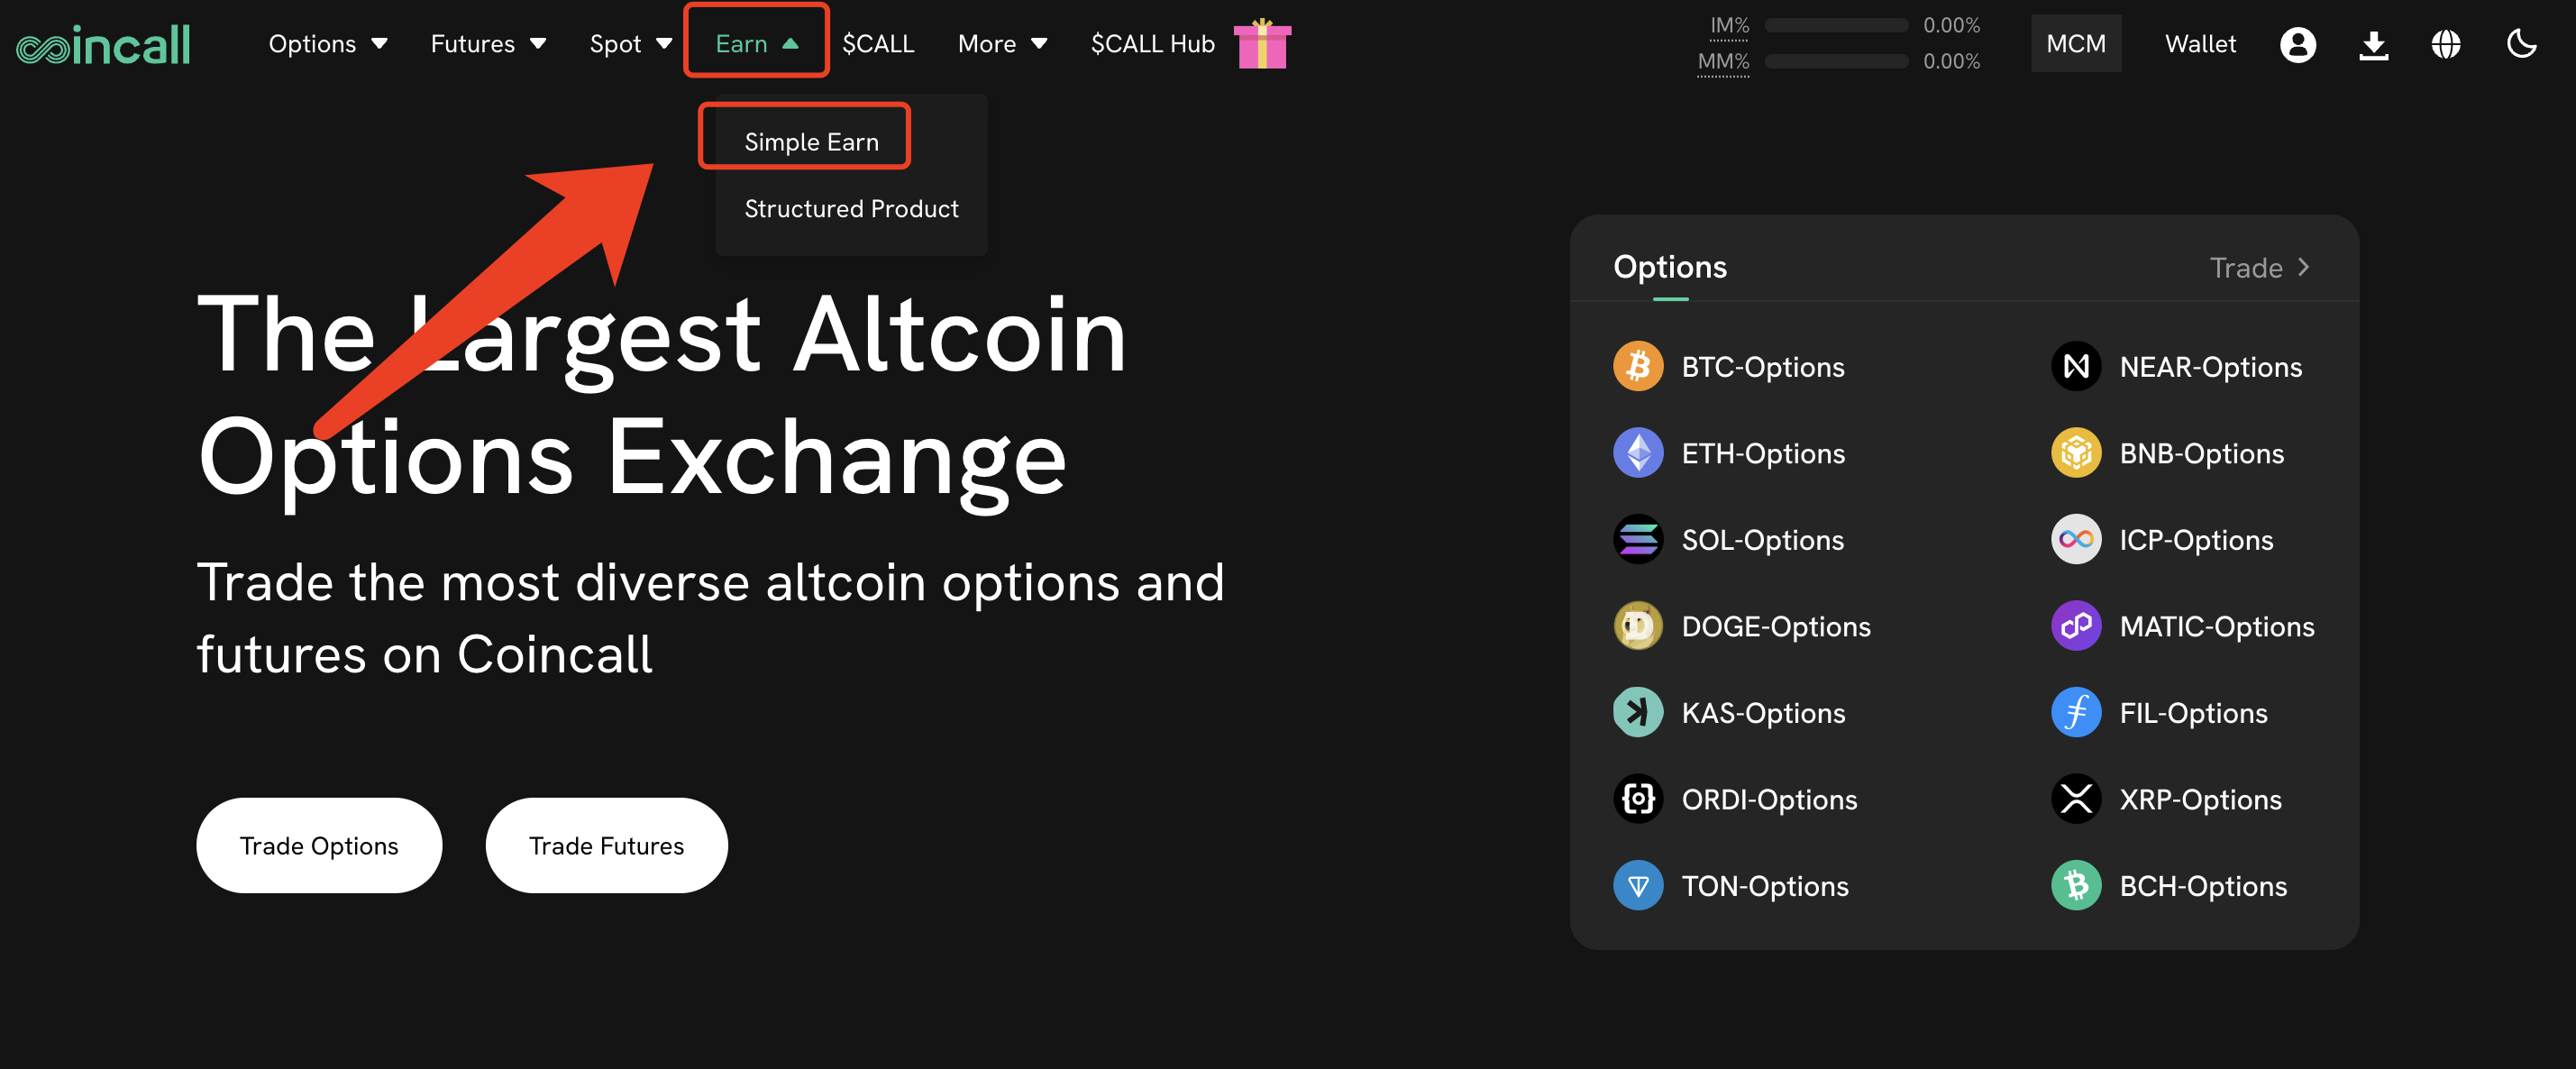Image resolution: width=2576 pixels, height=1069 pixels.
Task: Open the language globe icon
Action: [x=2446, y=44]
